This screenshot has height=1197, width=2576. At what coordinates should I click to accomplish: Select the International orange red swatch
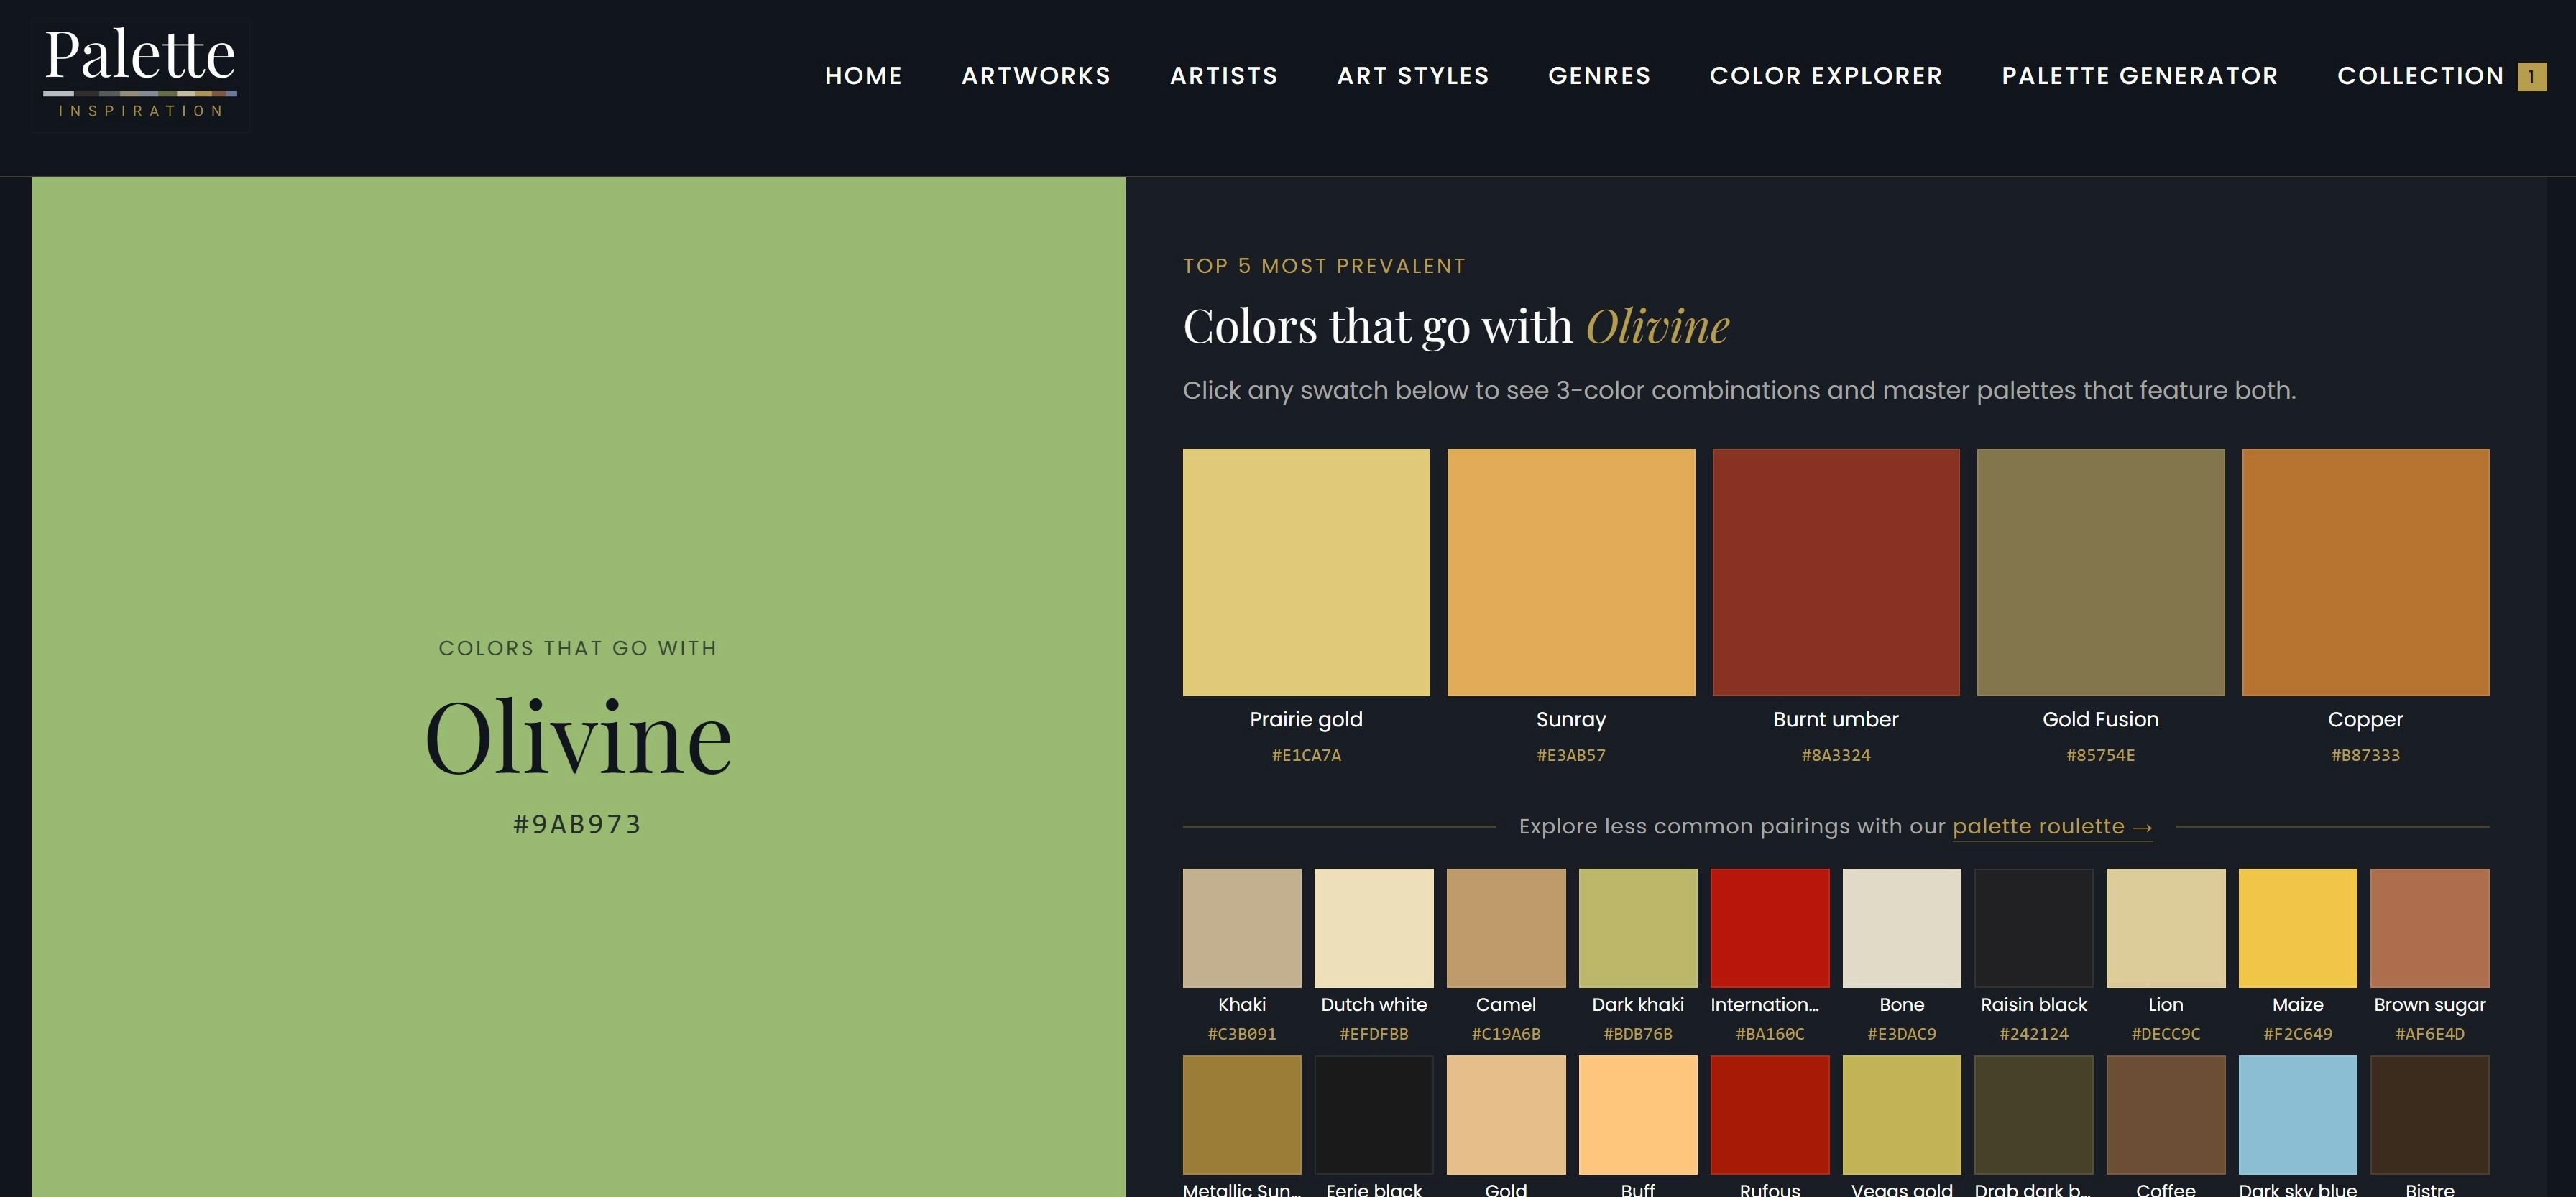[1770, 928]
